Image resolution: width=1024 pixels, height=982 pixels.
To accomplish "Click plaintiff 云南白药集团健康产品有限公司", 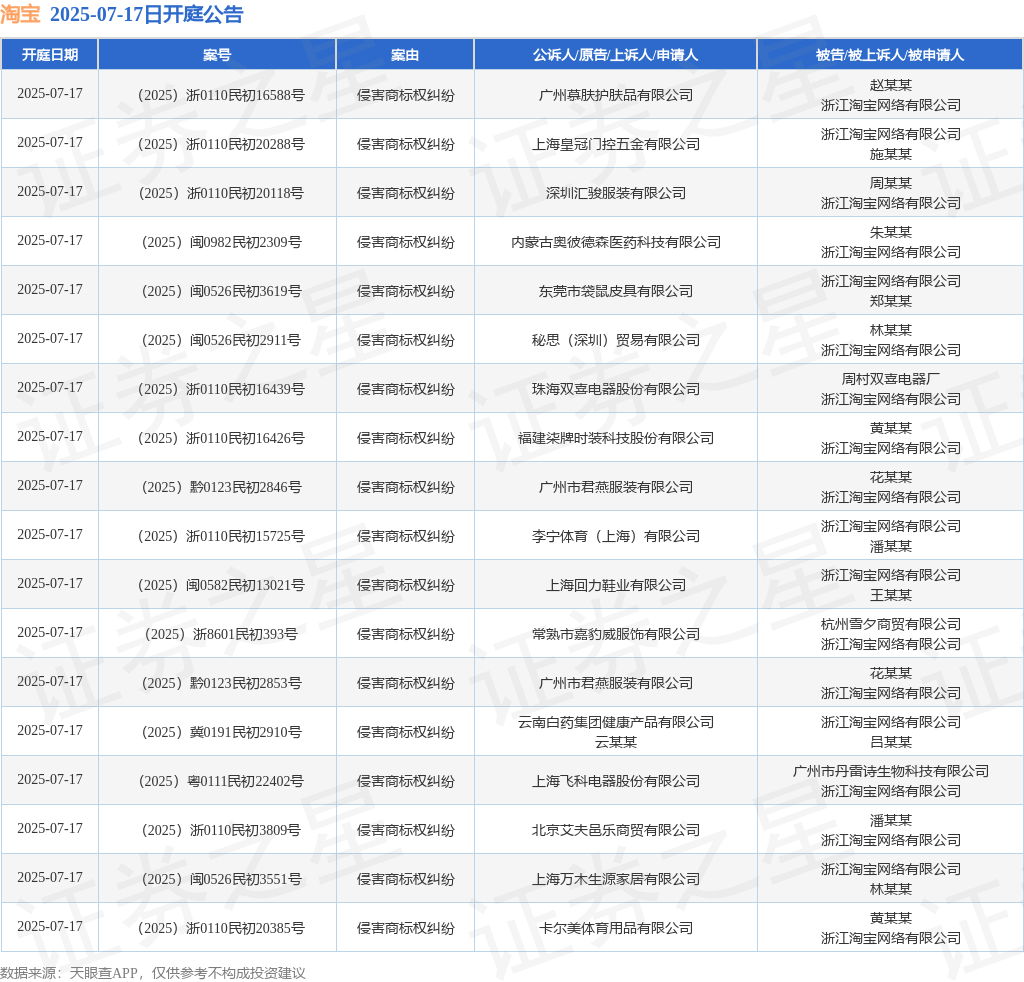I will [615, 722].
